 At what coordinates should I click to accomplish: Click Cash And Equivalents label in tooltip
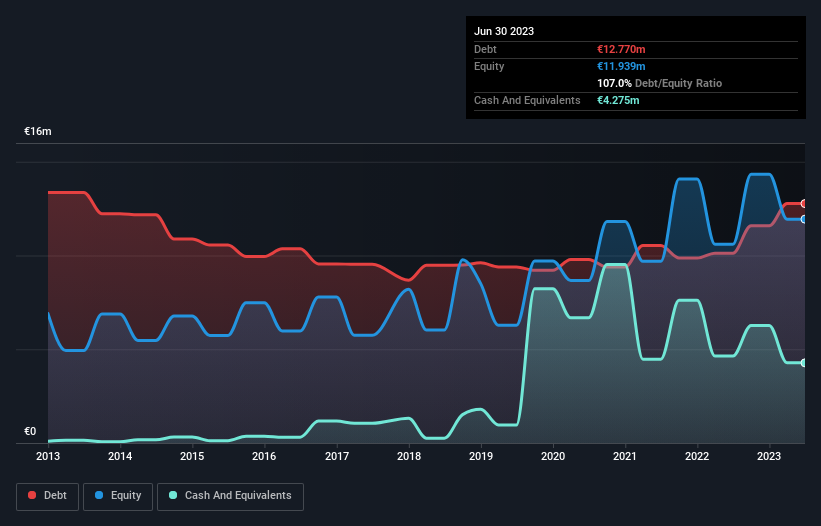click(527, 100)
